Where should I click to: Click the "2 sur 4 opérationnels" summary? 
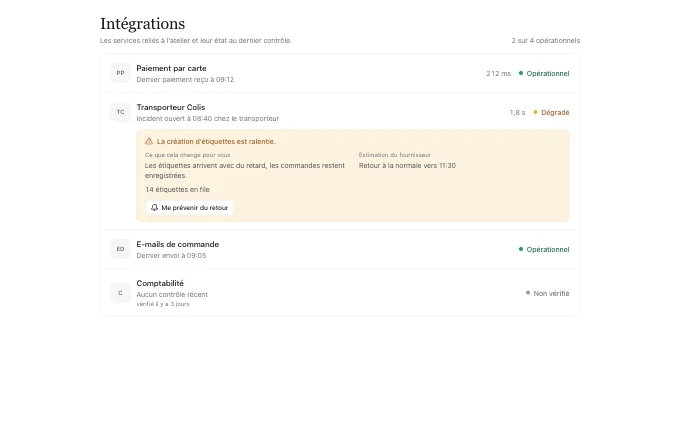[x=546, y=40]
